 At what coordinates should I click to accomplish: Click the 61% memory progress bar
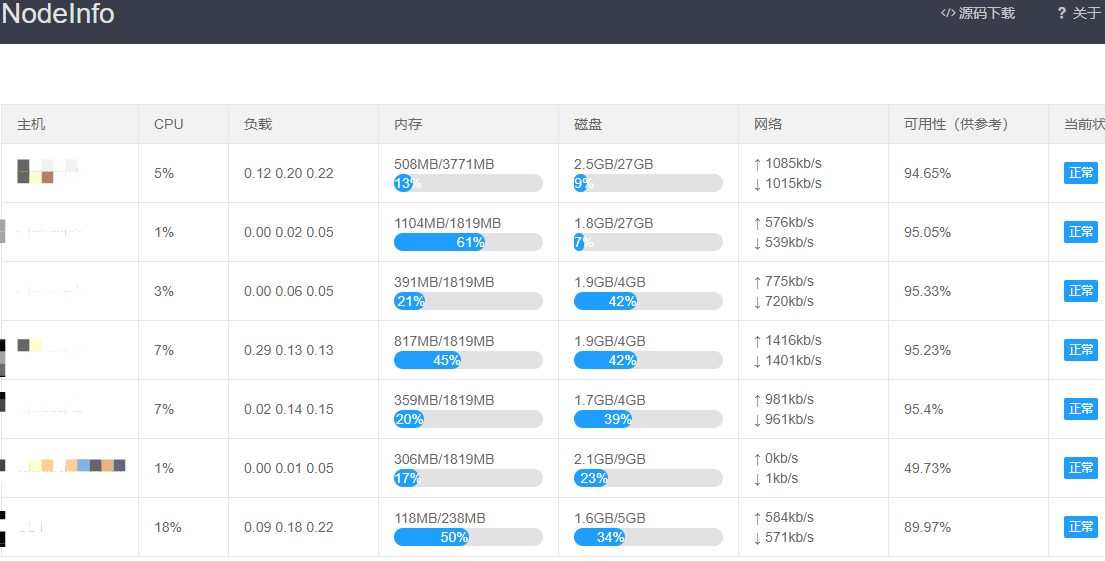pyautogui.click(x=468, y=242)
